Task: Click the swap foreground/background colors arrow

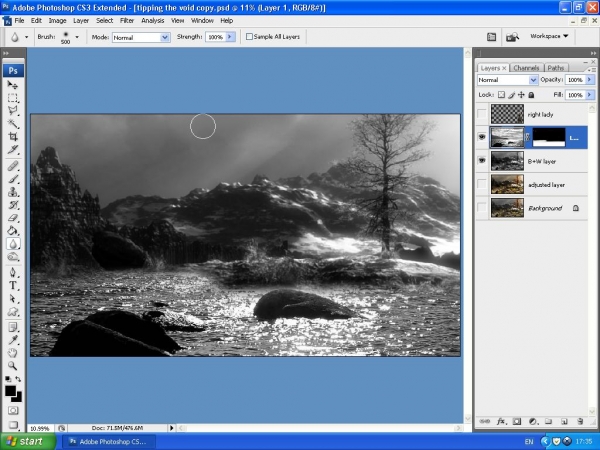Action: [18, 379]
